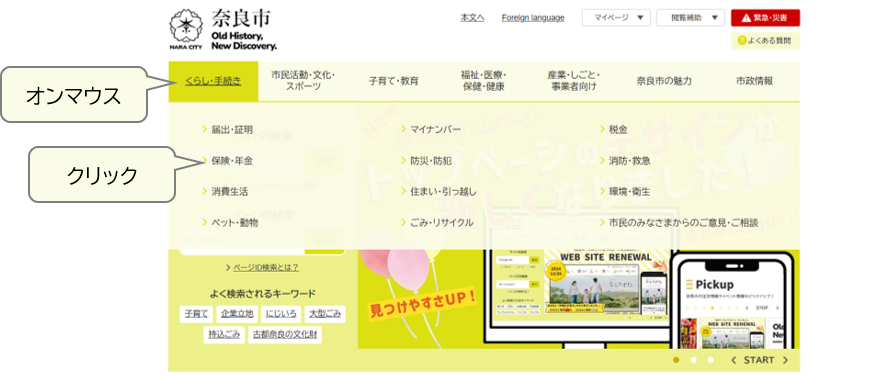Click the 子育て keyword tag

(x=196, y=314)
